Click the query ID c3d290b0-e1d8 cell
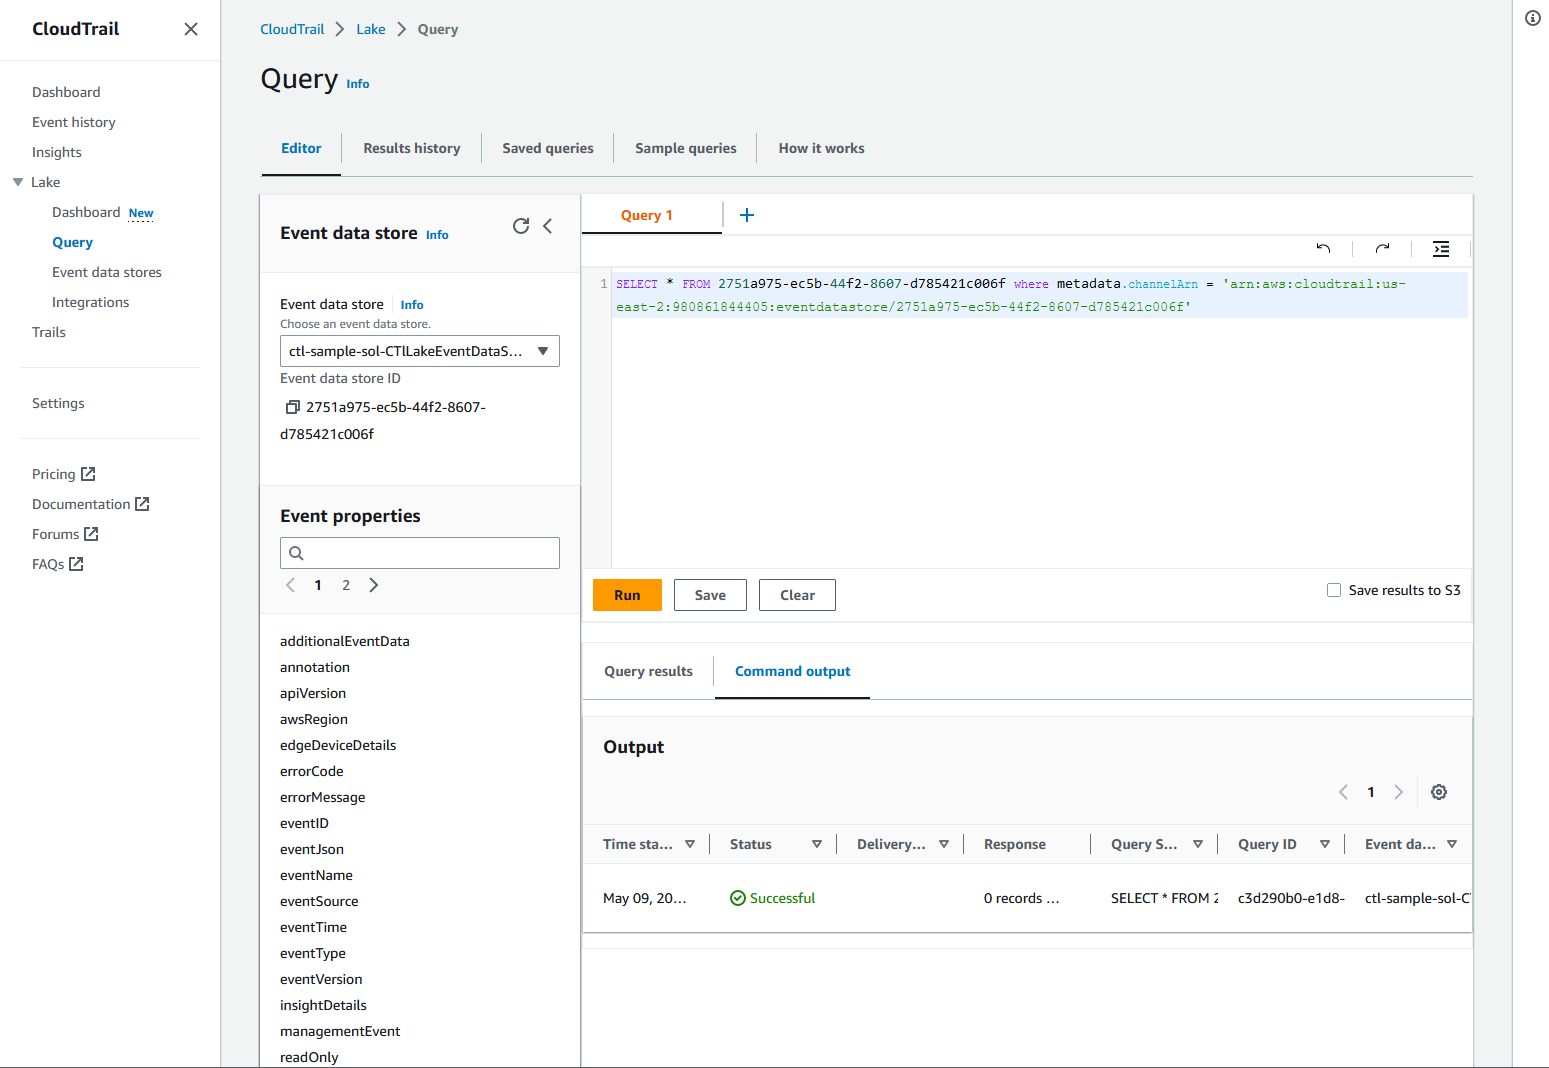Viewport: 1549px width, 1068px height. tap(1291, 898)
